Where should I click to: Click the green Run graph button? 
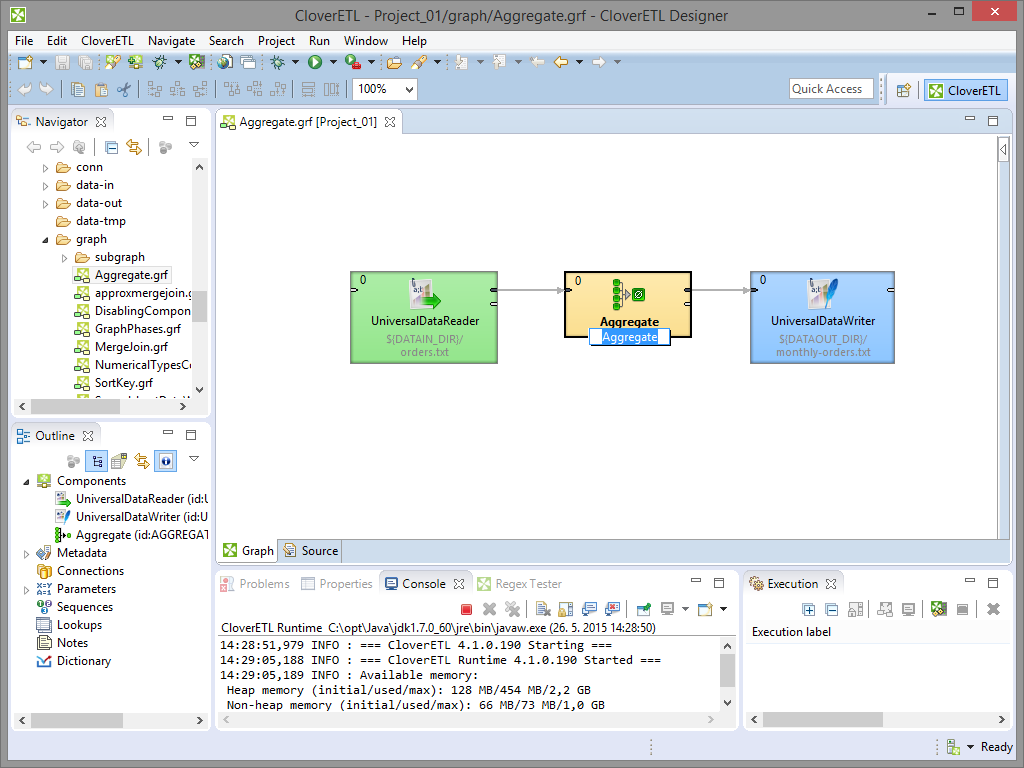click(315, 62)
